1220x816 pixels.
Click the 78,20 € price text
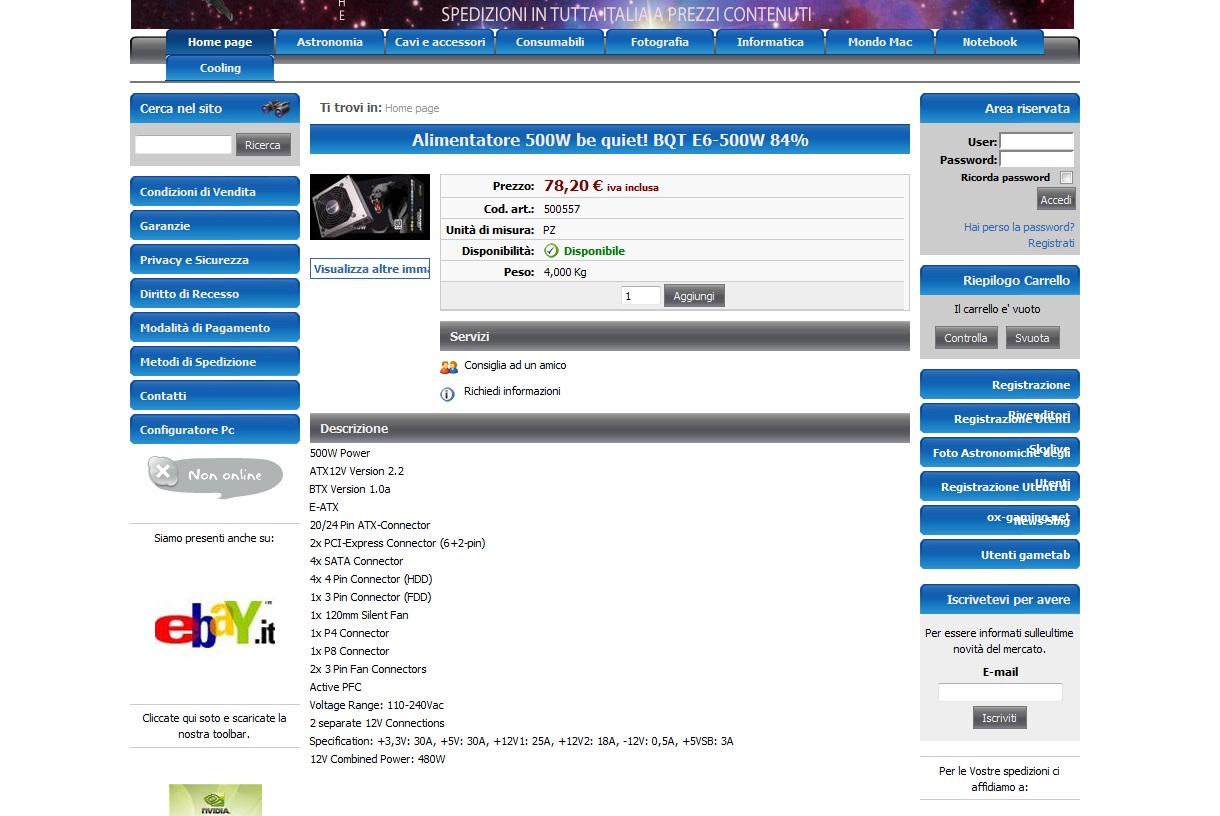pos(573,186)
